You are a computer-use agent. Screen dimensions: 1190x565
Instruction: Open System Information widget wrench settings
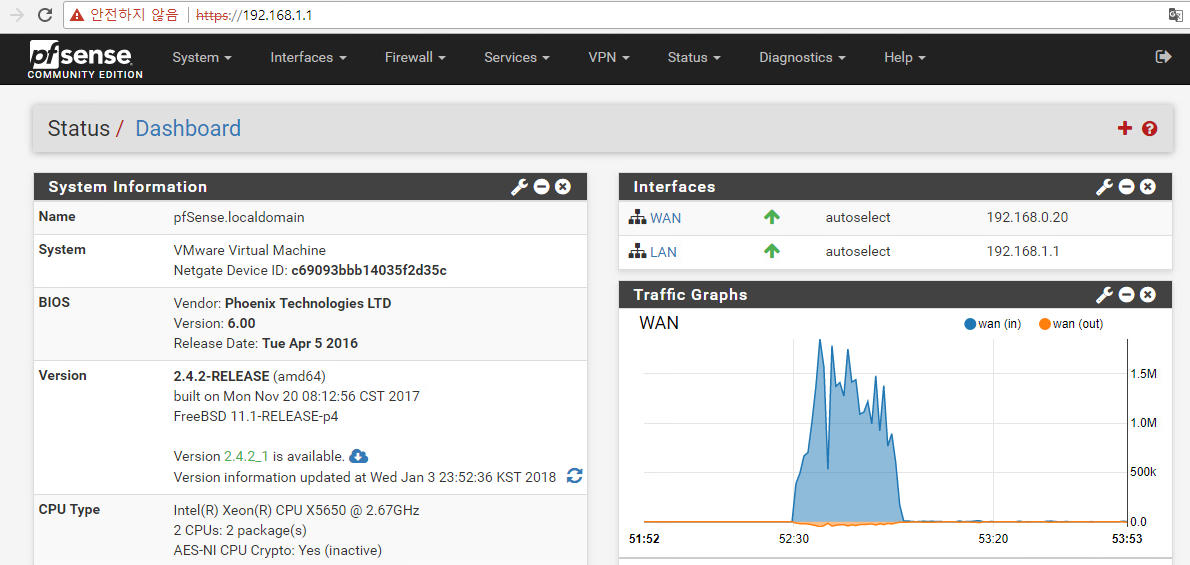click(x=519, y=187)
